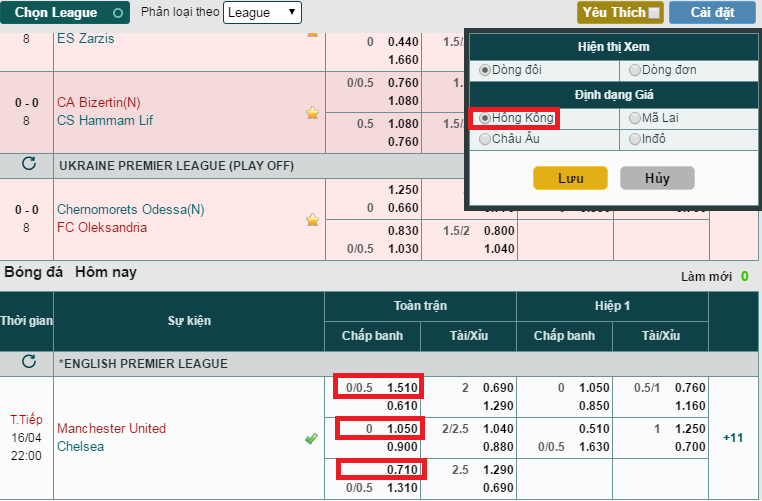The height and width of the screenshot is (501, 762).
Task: Refresh the Ukraine Premier League section
Action: 28,164
